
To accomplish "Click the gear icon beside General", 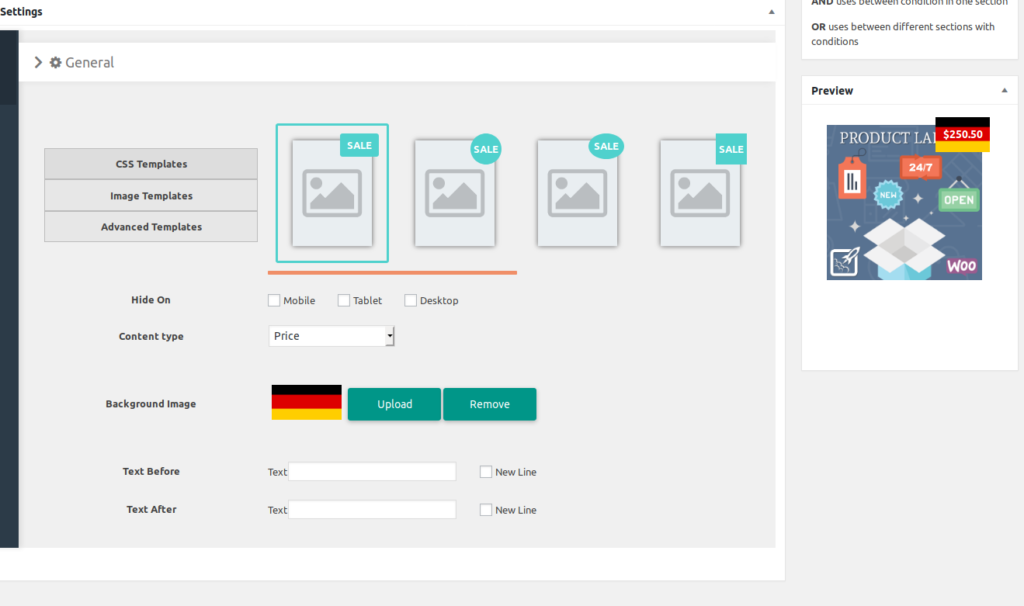I will pos(56,62).
